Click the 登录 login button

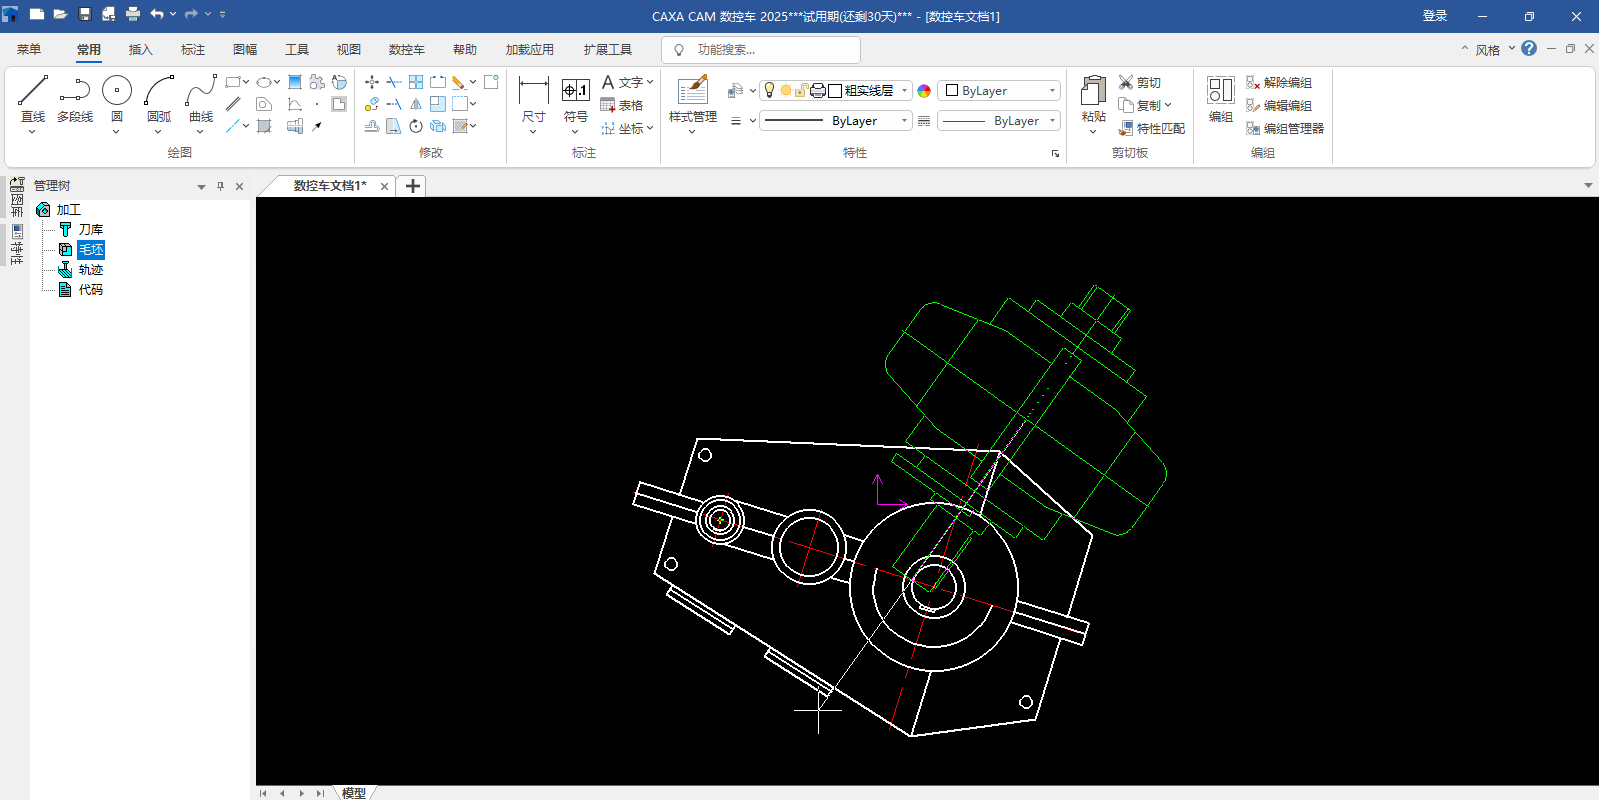tap(1435, 16)
